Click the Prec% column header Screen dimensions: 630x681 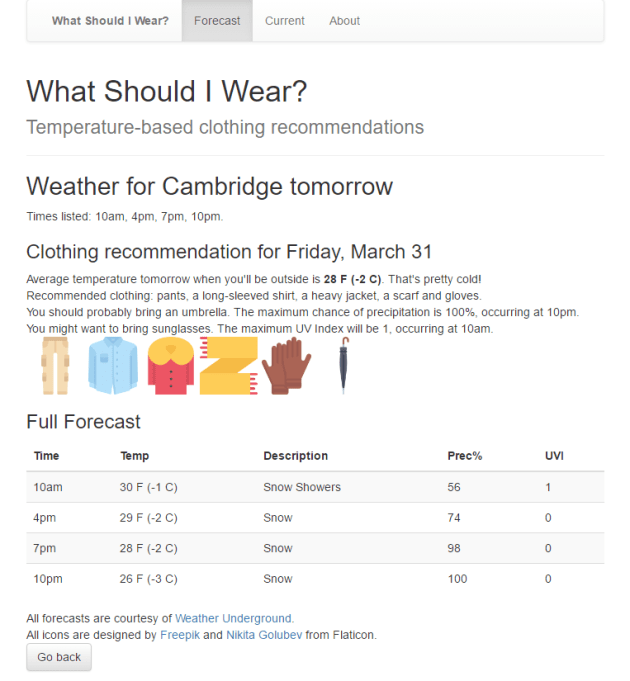coord(465,456)
